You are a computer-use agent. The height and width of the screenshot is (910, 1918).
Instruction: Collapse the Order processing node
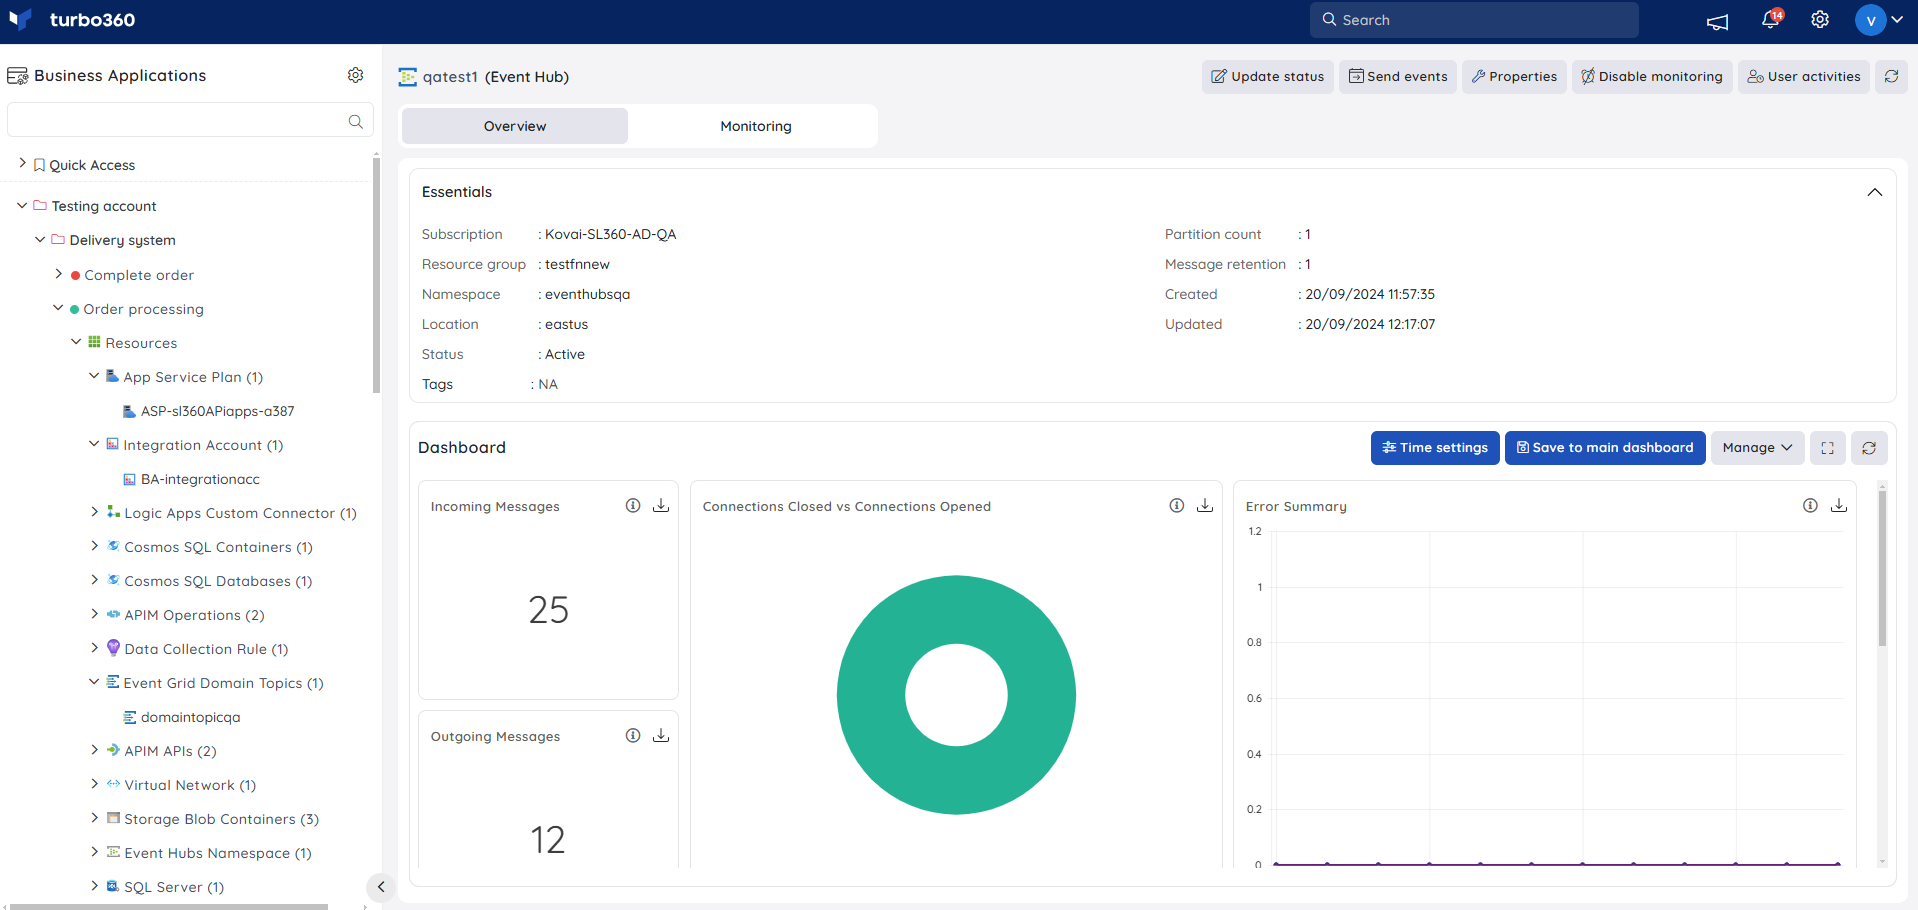(x=58, y=308)
